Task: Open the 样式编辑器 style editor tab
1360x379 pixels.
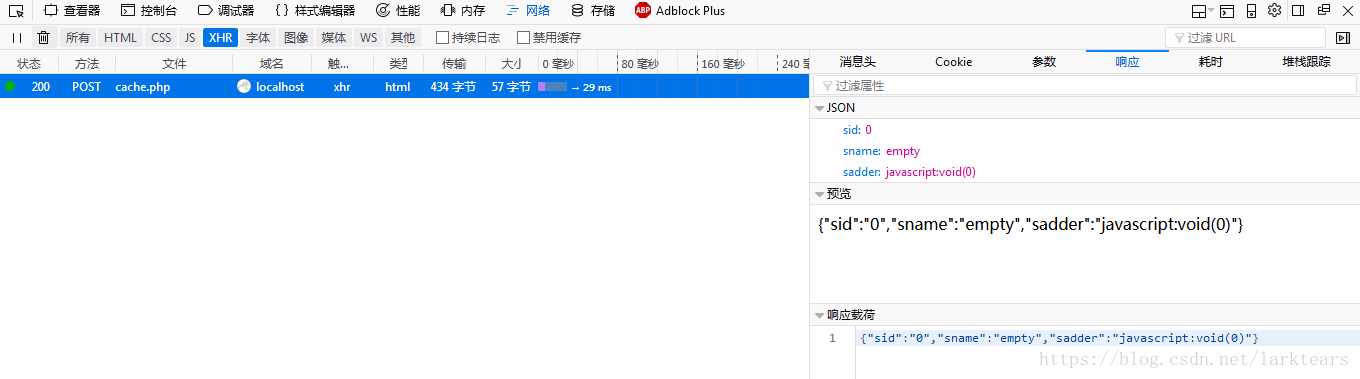Action: [314, 11]
